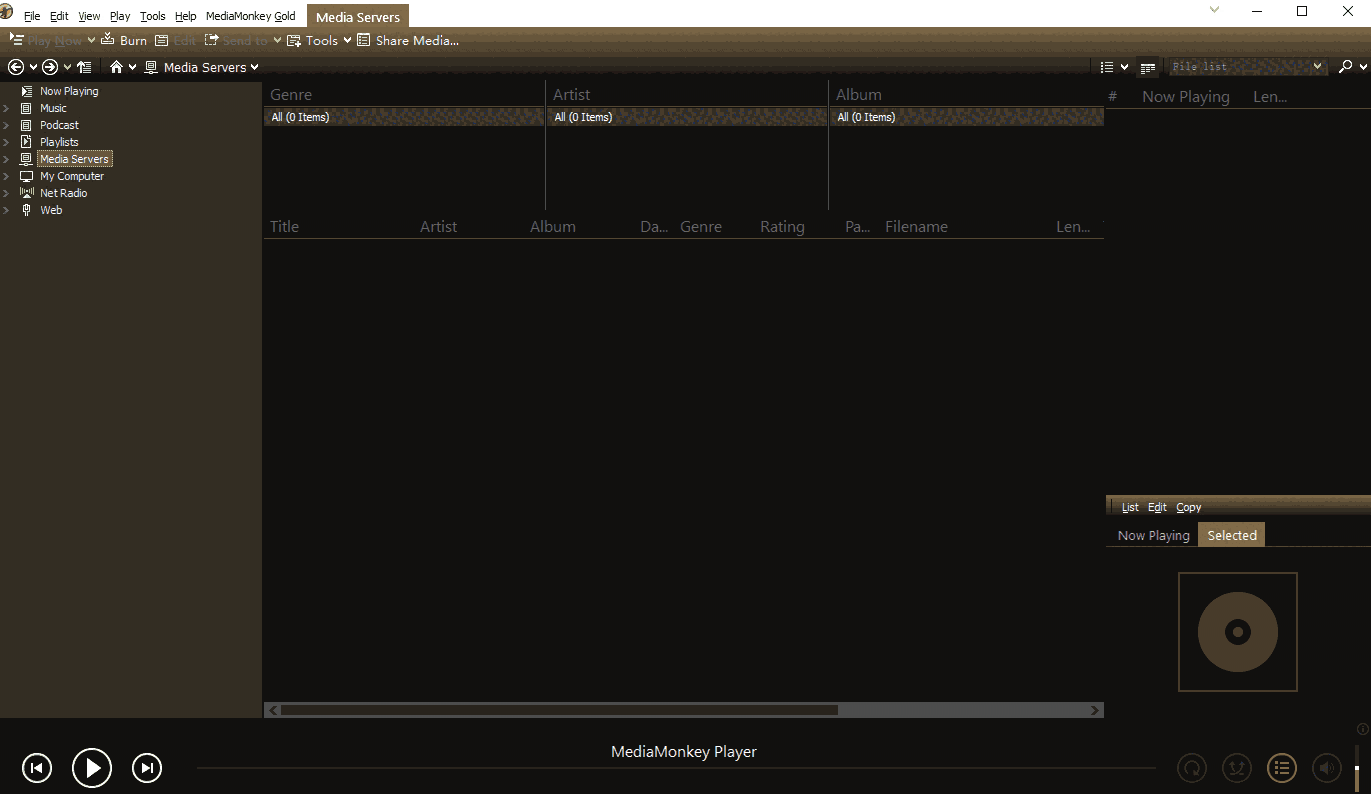1371x794 pixels.
Task: Open the List menu in Now Playing panel
Action: pyautogui.click(x=1130, y=507)
